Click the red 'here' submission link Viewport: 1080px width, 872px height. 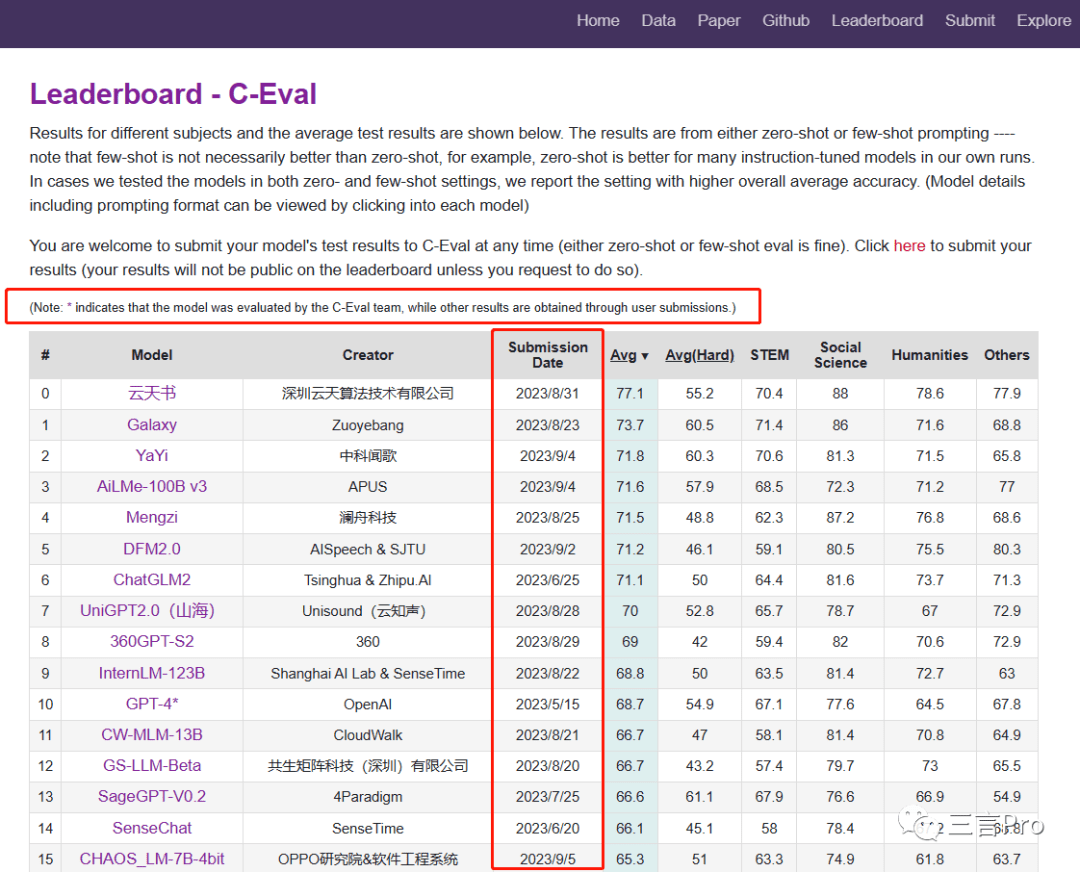(909, 246)
